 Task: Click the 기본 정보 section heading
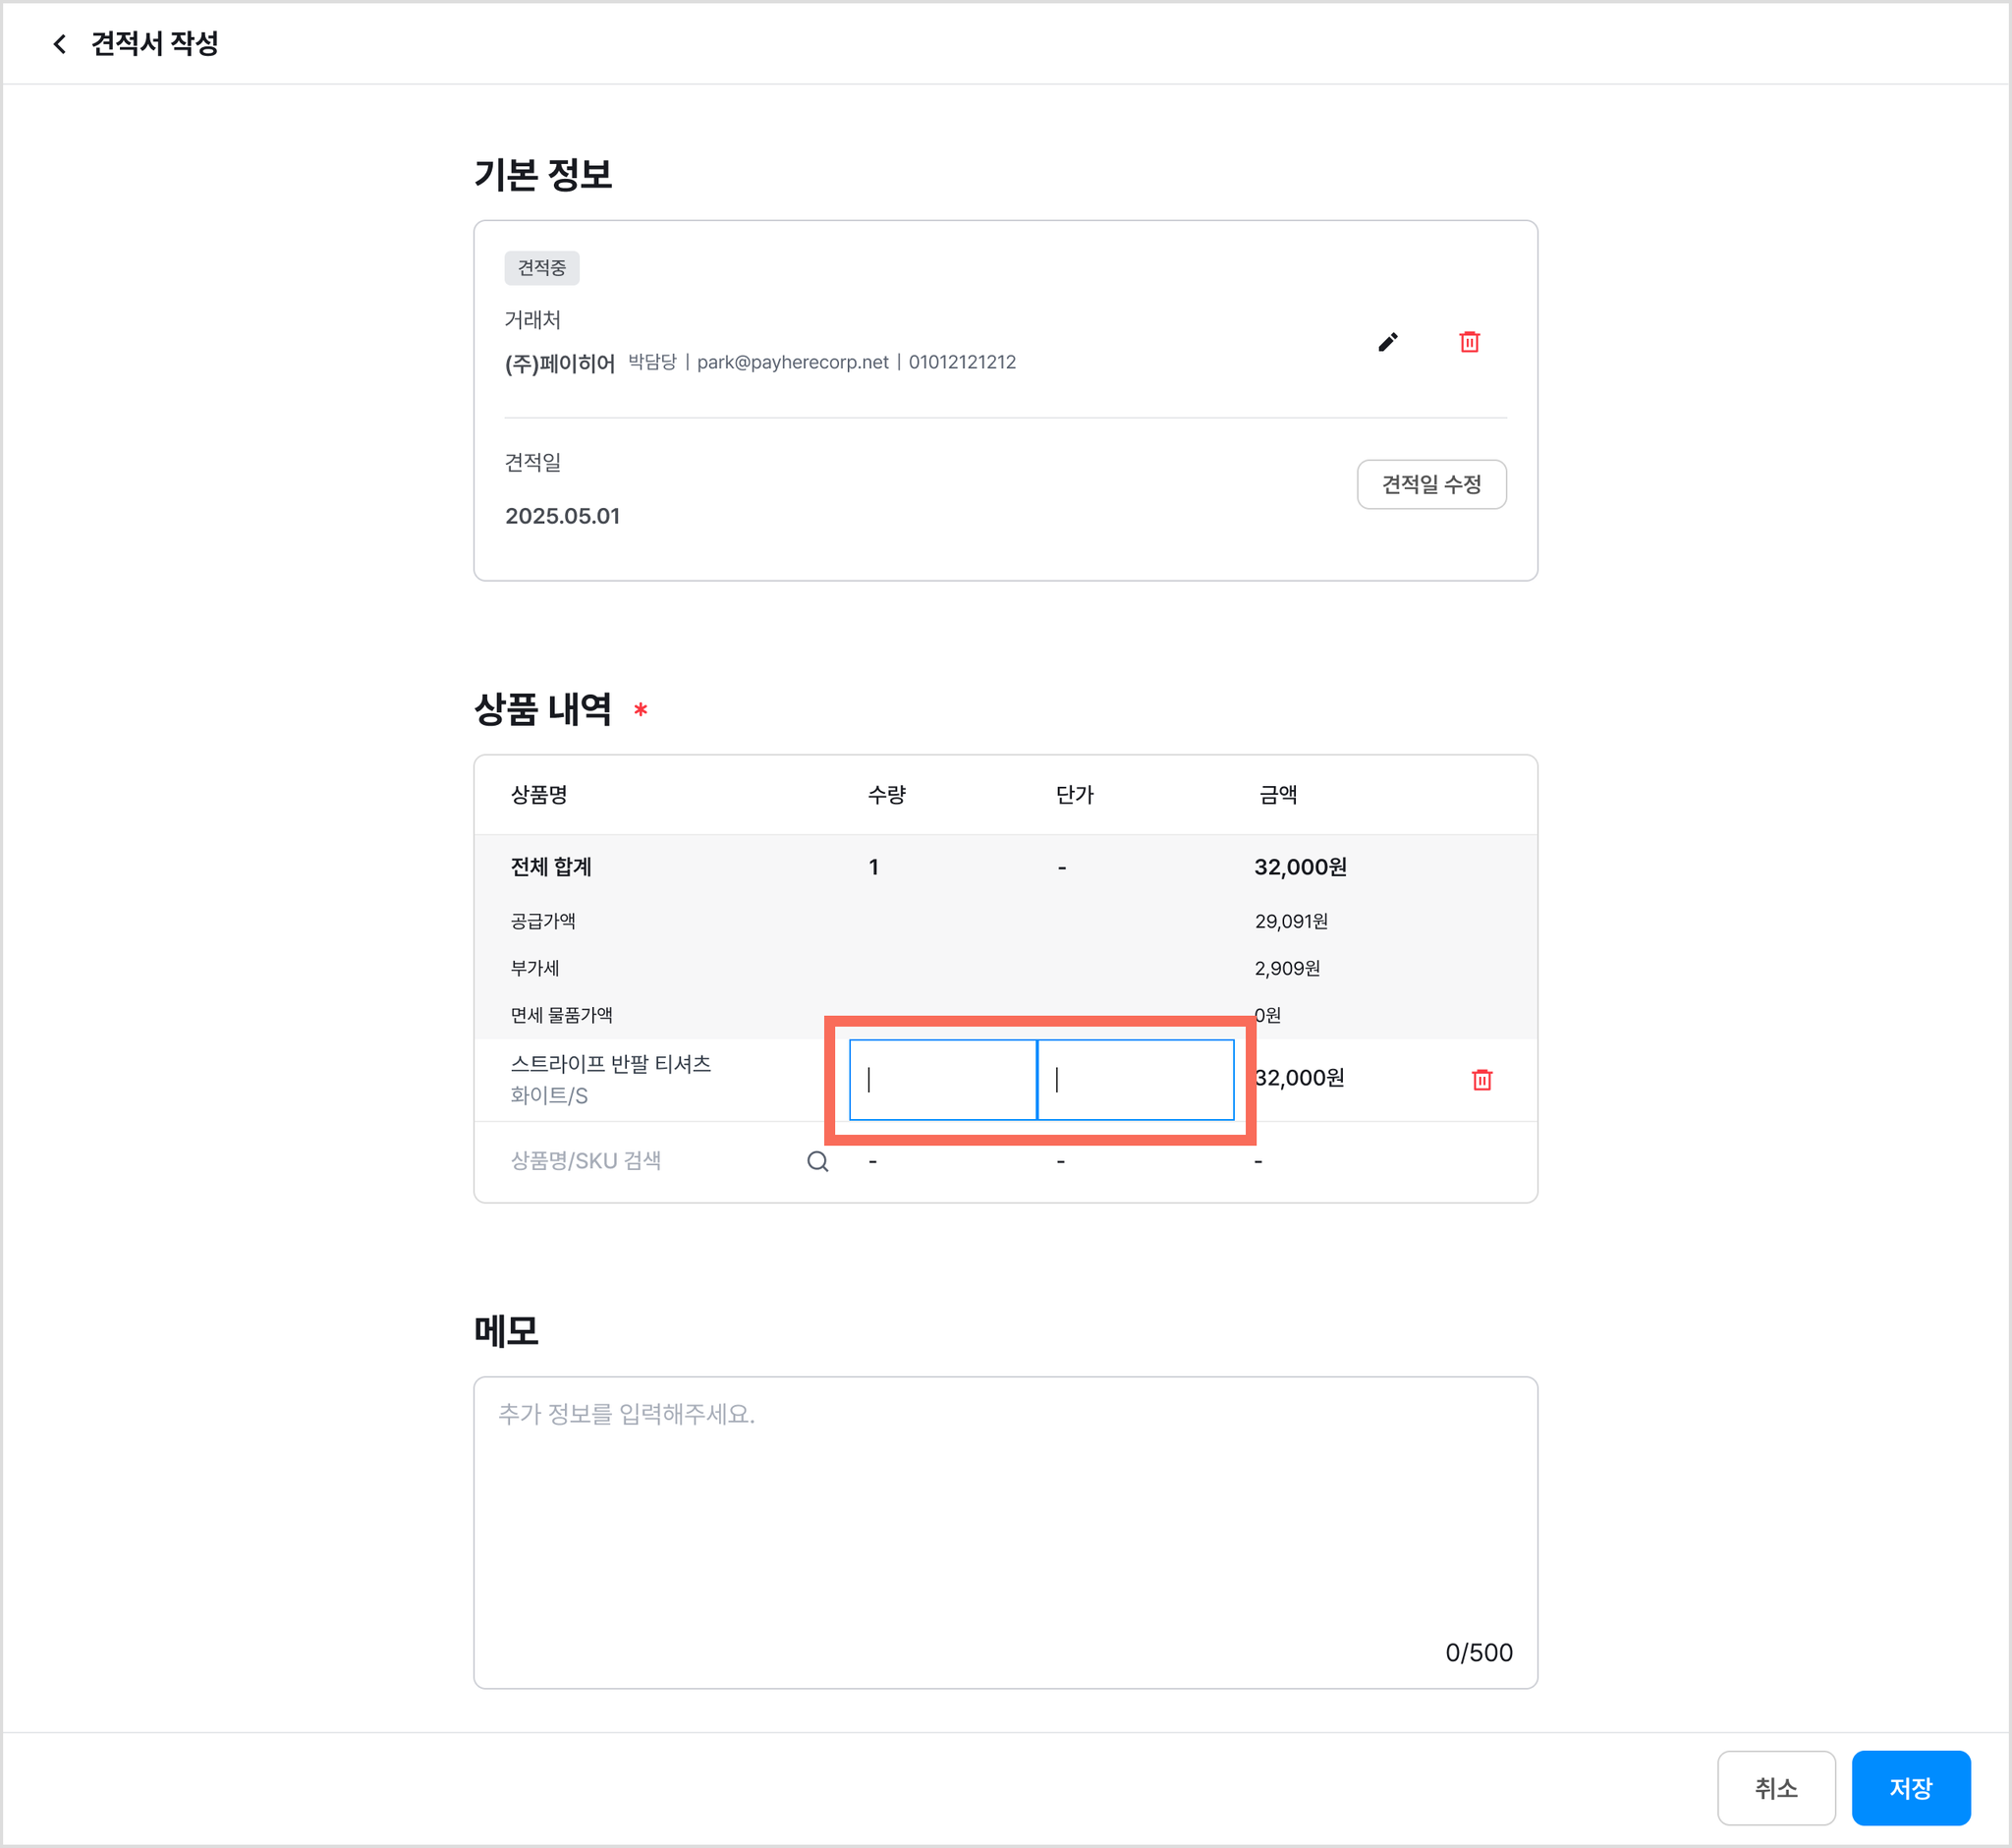click(x=543, y=175)
